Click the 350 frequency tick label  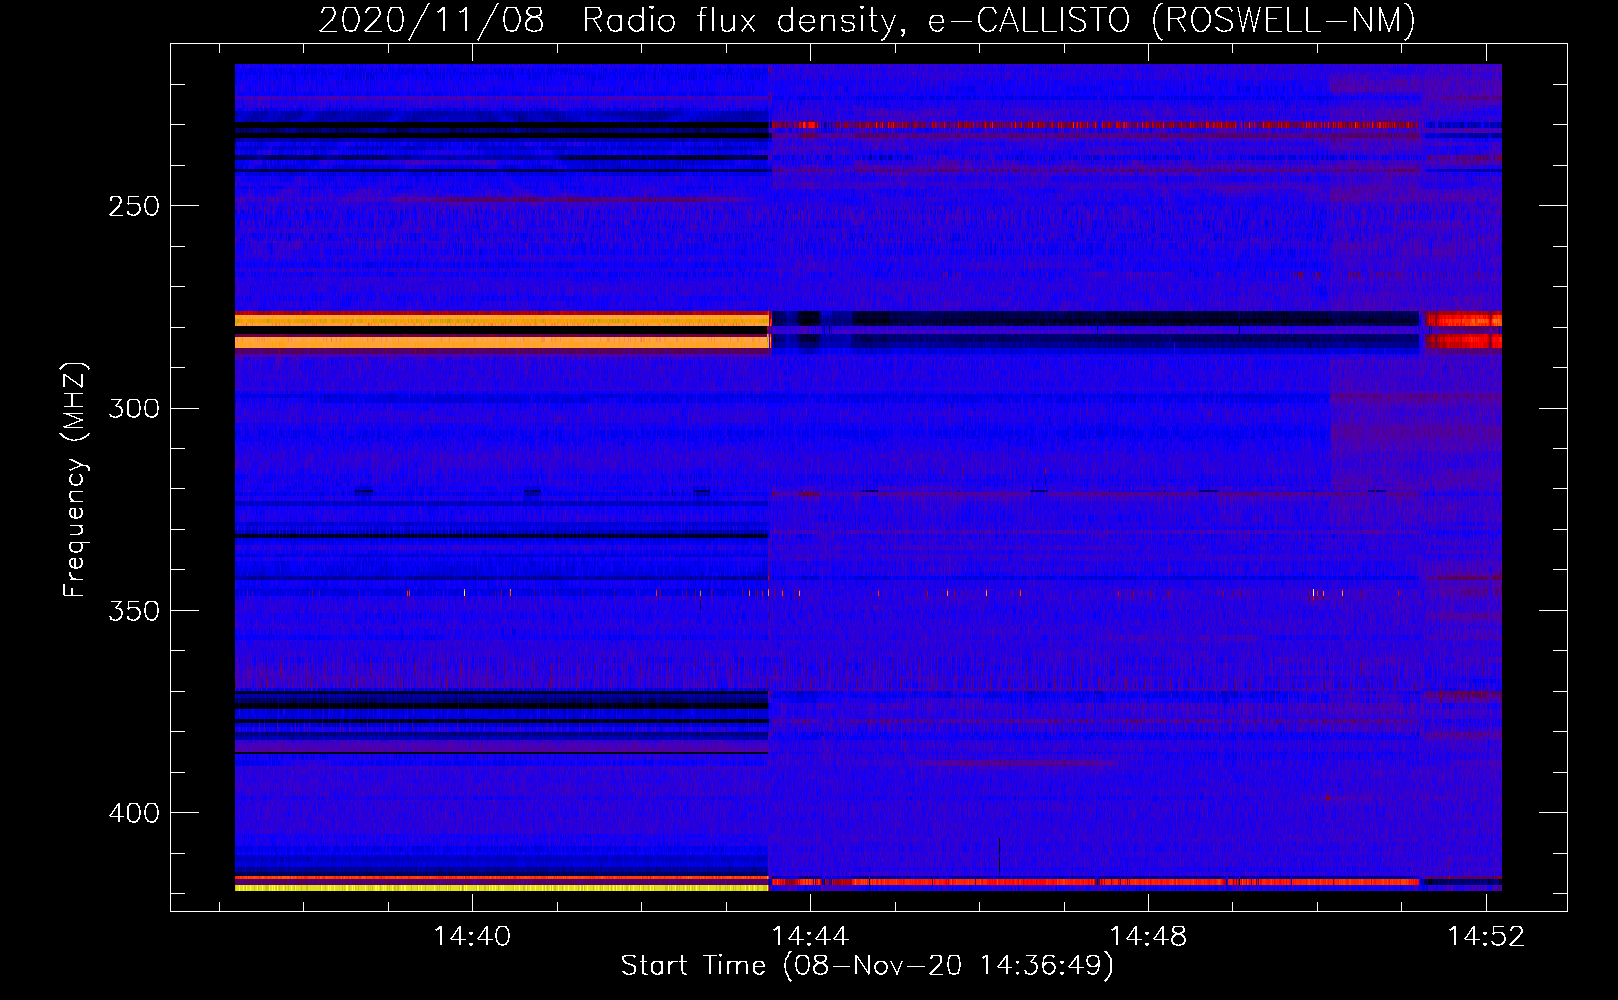(134, 611)
